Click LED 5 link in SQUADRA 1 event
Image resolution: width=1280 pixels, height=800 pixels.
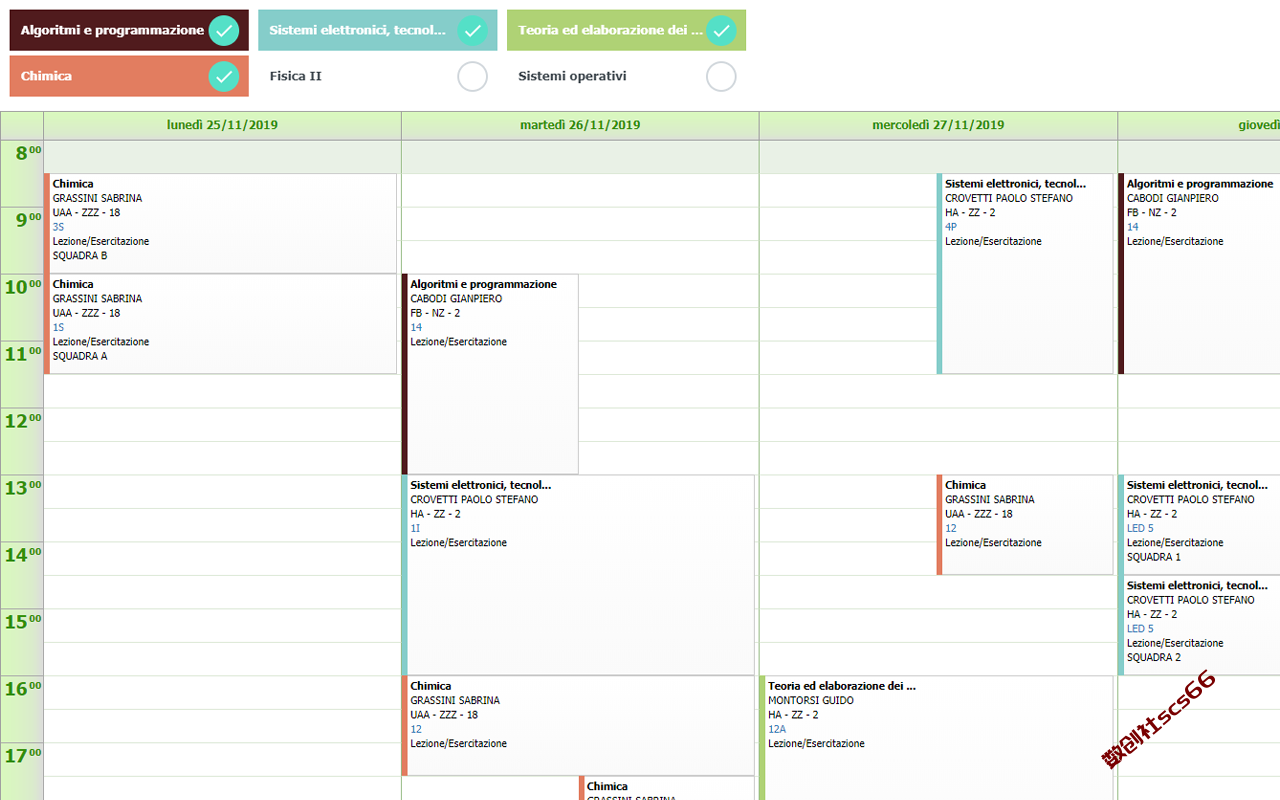(x=1140, y=528)
